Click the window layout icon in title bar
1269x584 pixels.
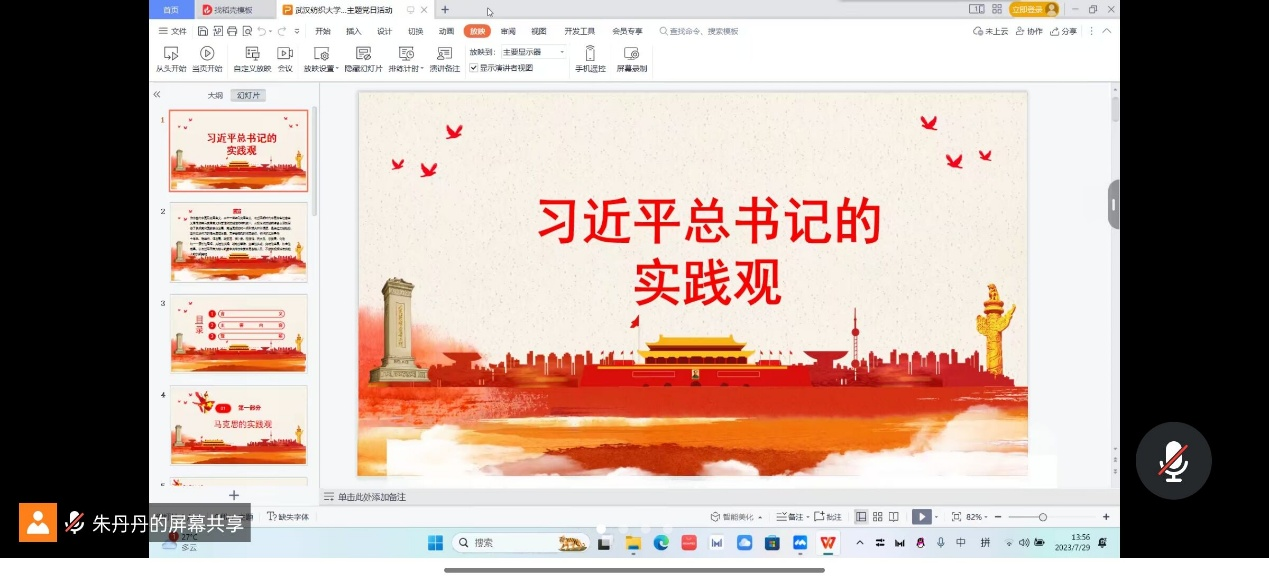click(x=977, y=9)
